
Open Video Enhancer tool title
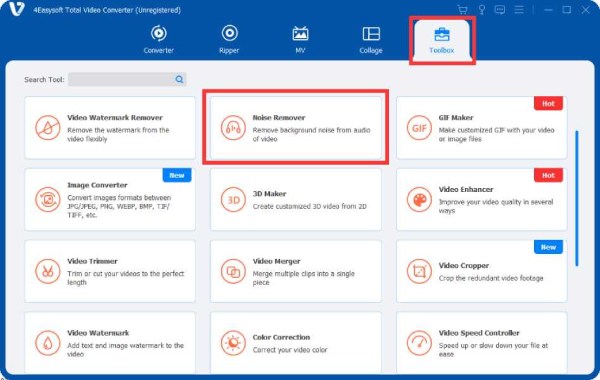(466, 189)
